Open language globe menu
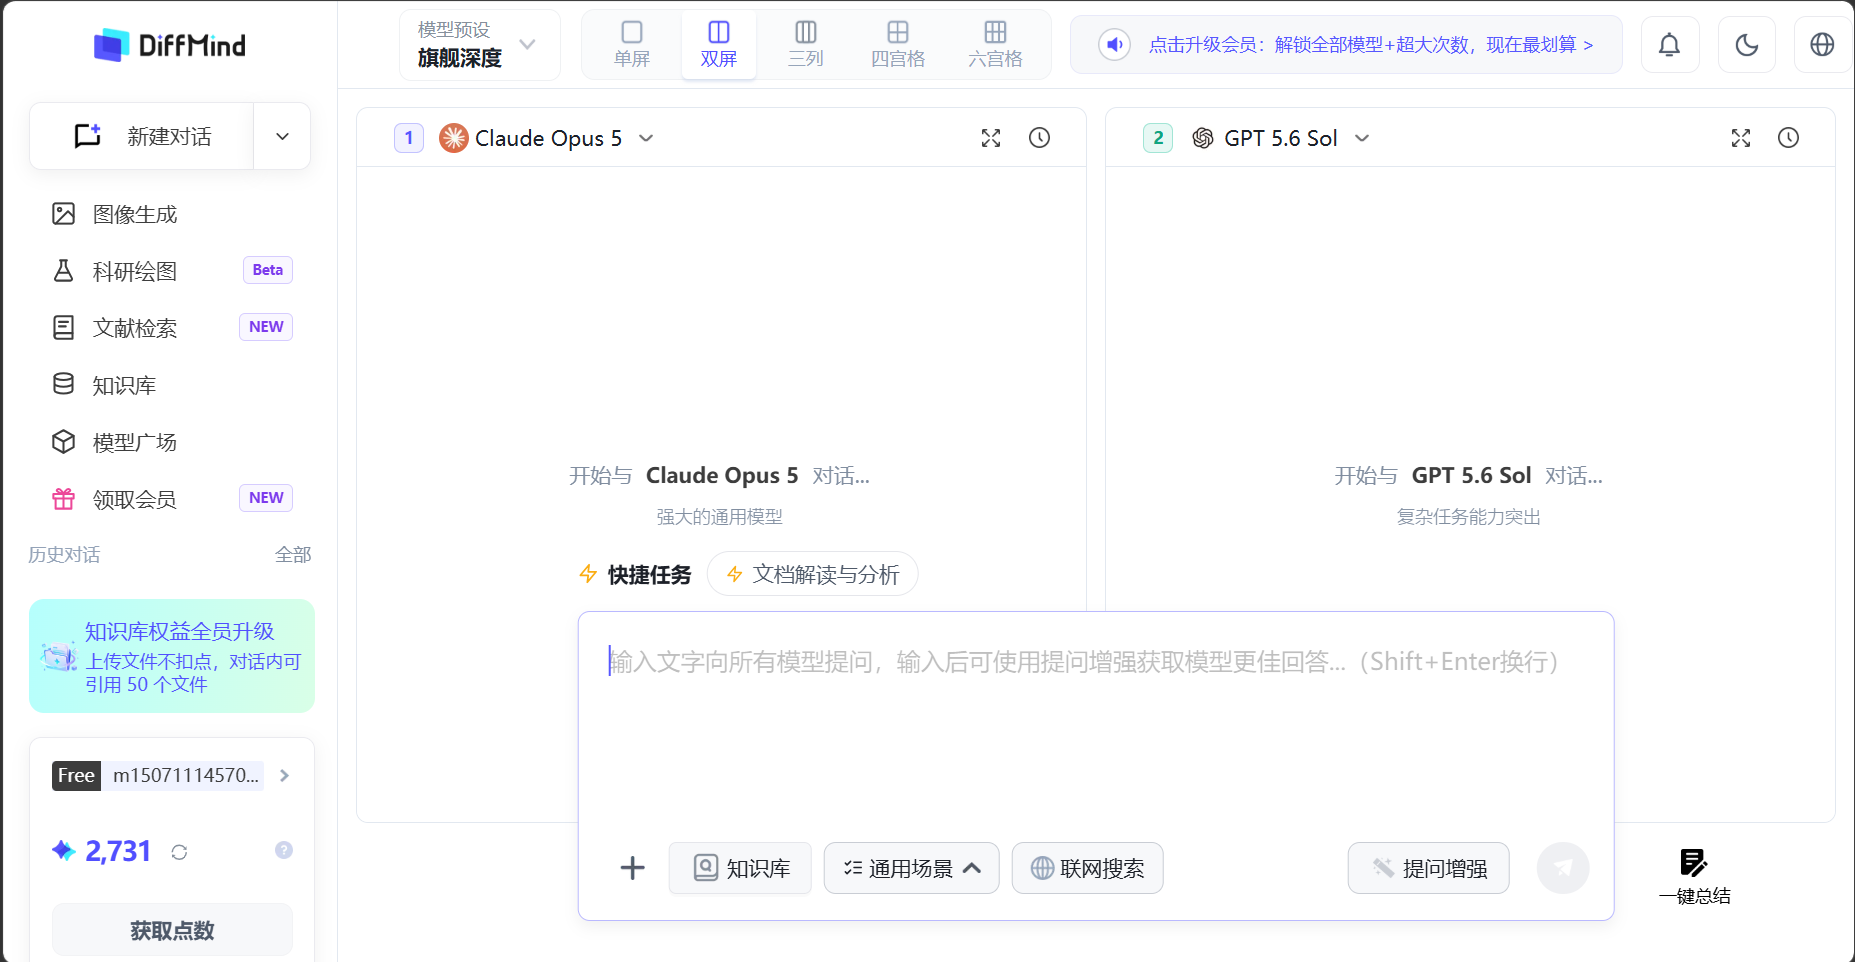1855x962 pixels. point(1823,45)
